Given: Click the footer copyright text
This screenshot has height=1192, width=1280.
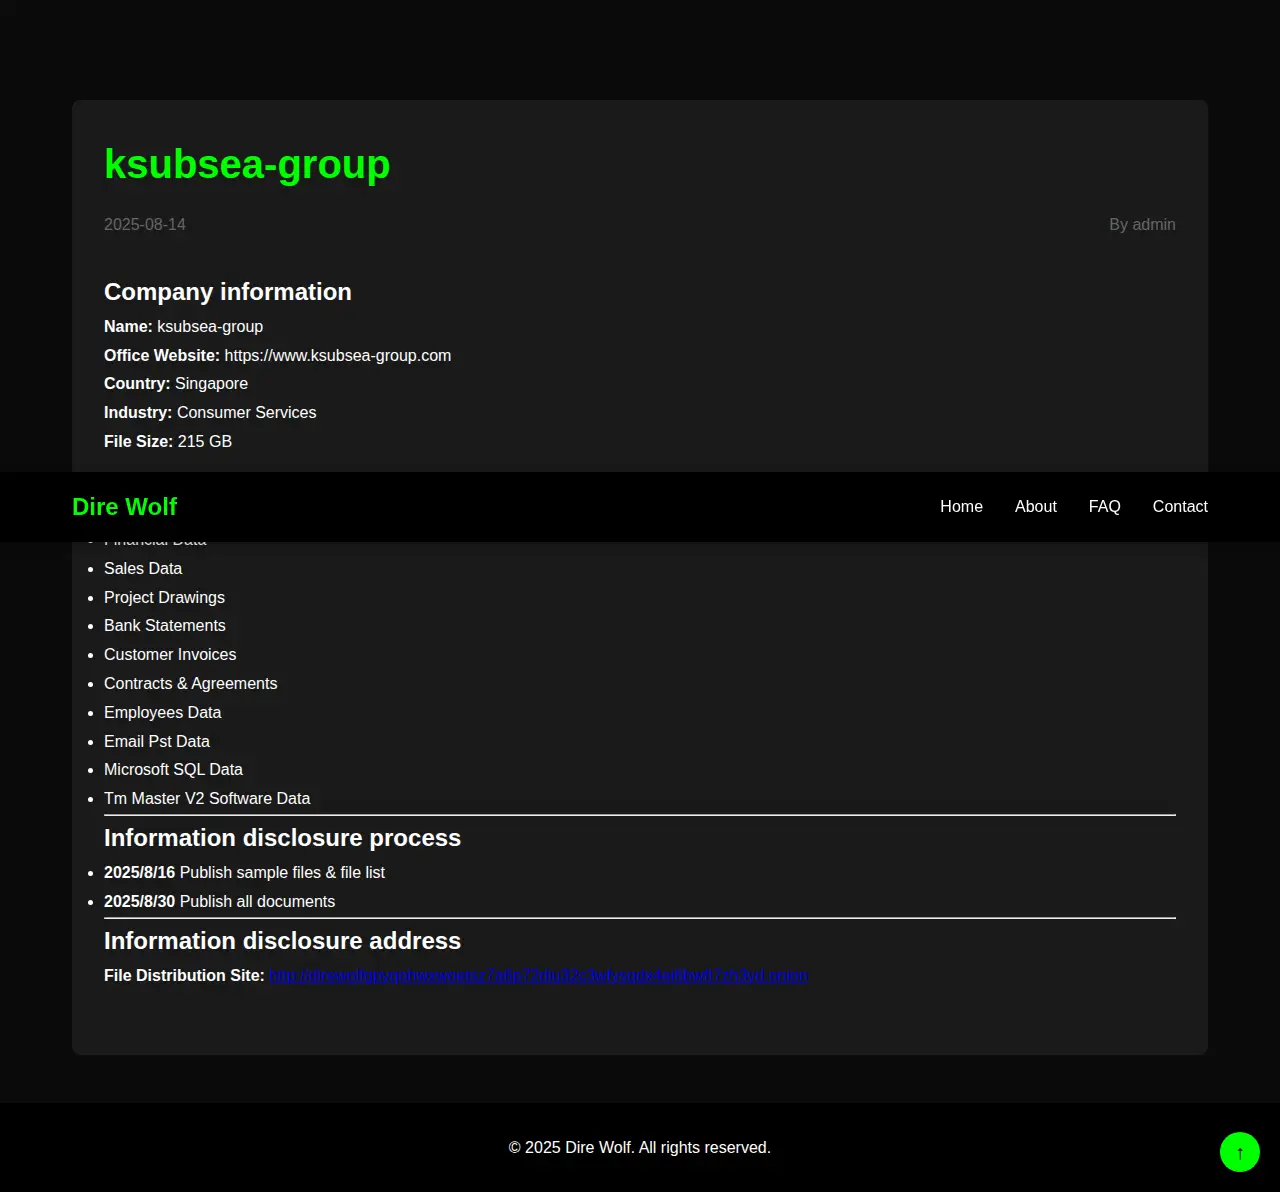Looking at the screenshot, I should pyautogui.click(x=639, y=1148).
